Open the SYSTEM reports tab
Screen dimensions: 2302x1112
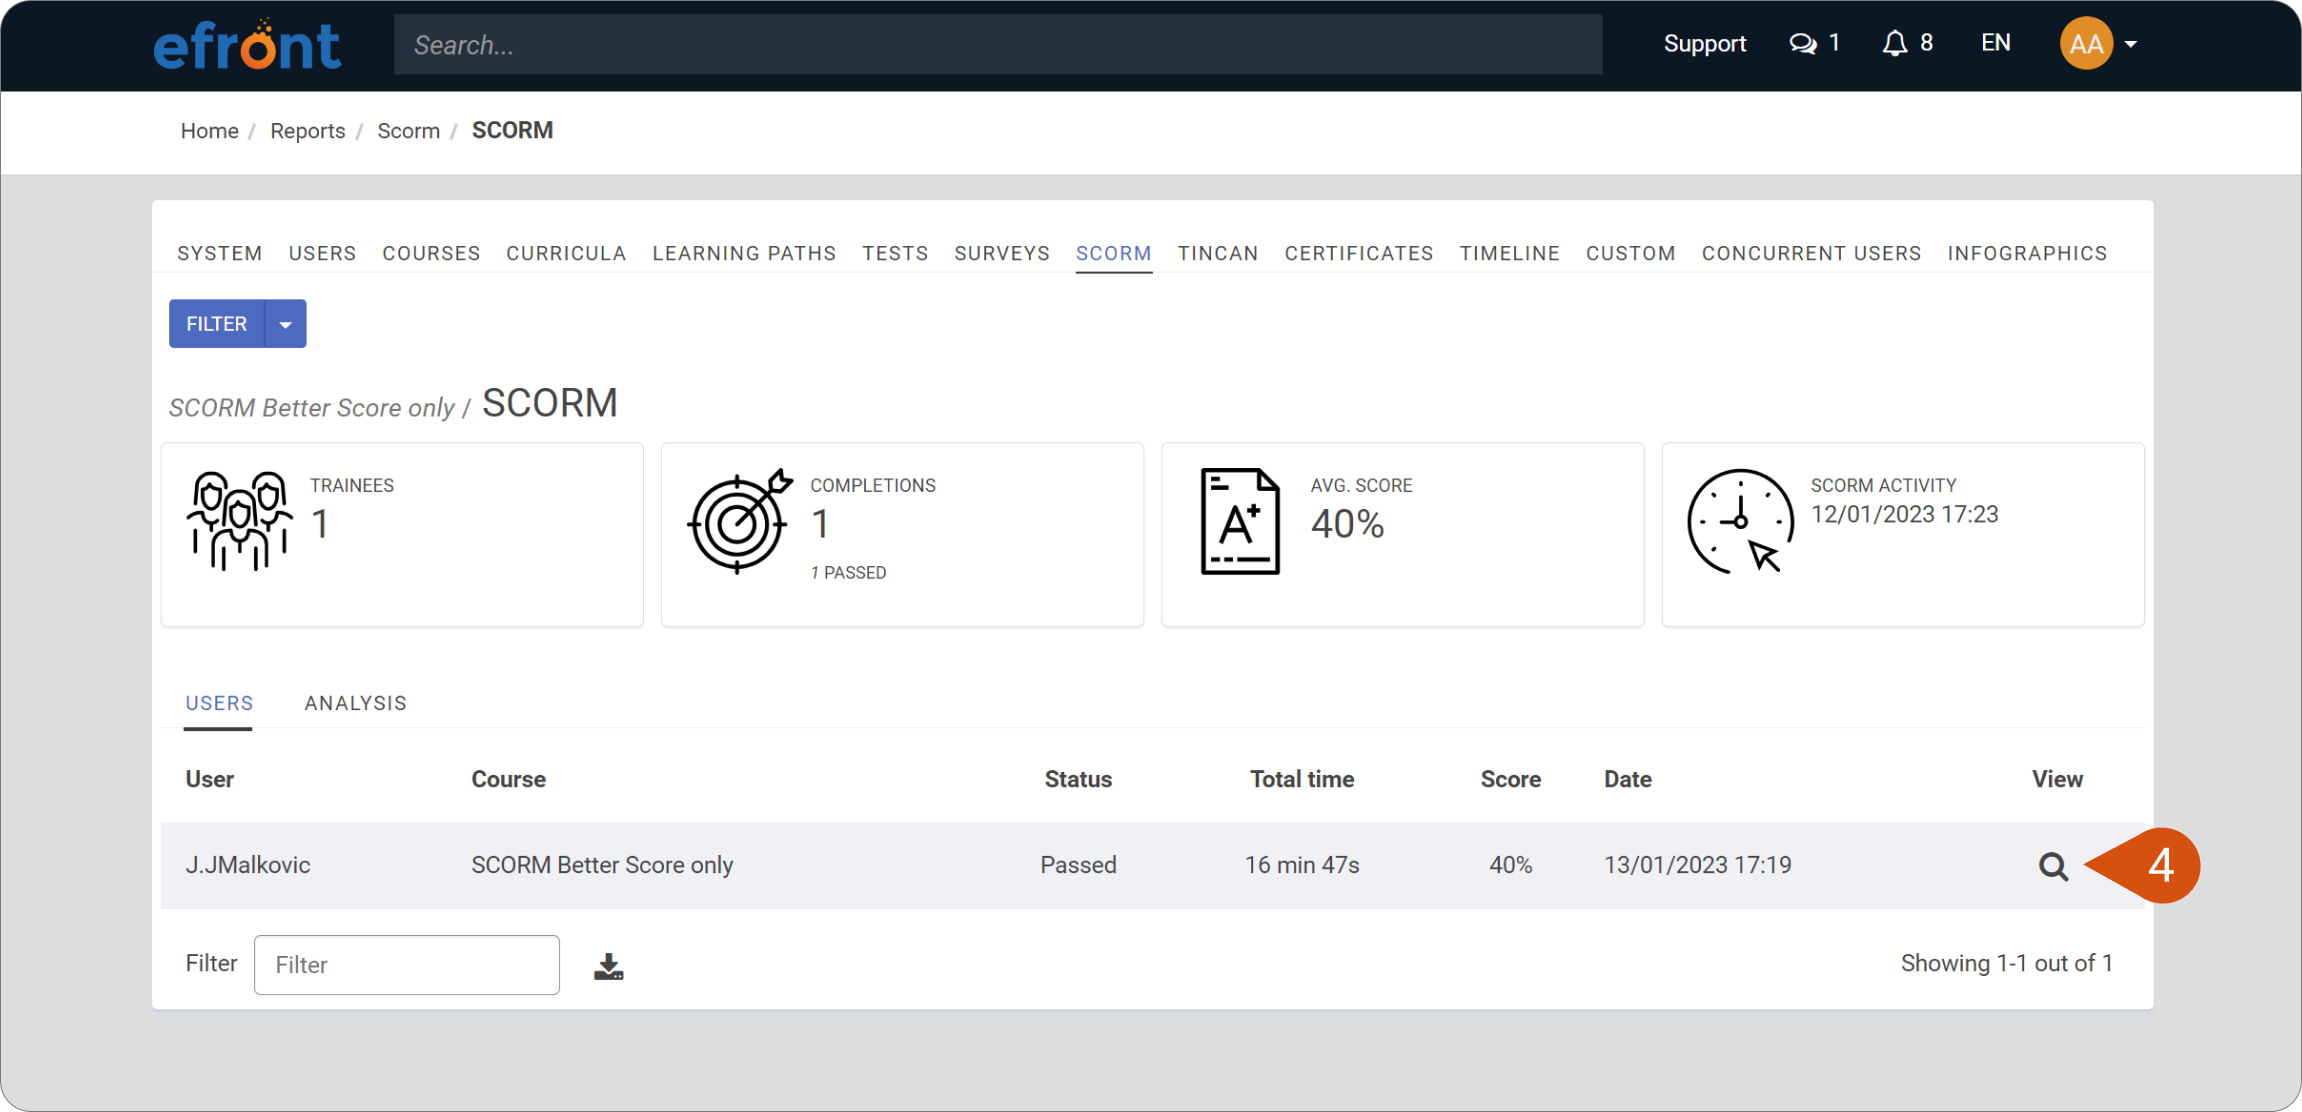[x=220, y=253]
